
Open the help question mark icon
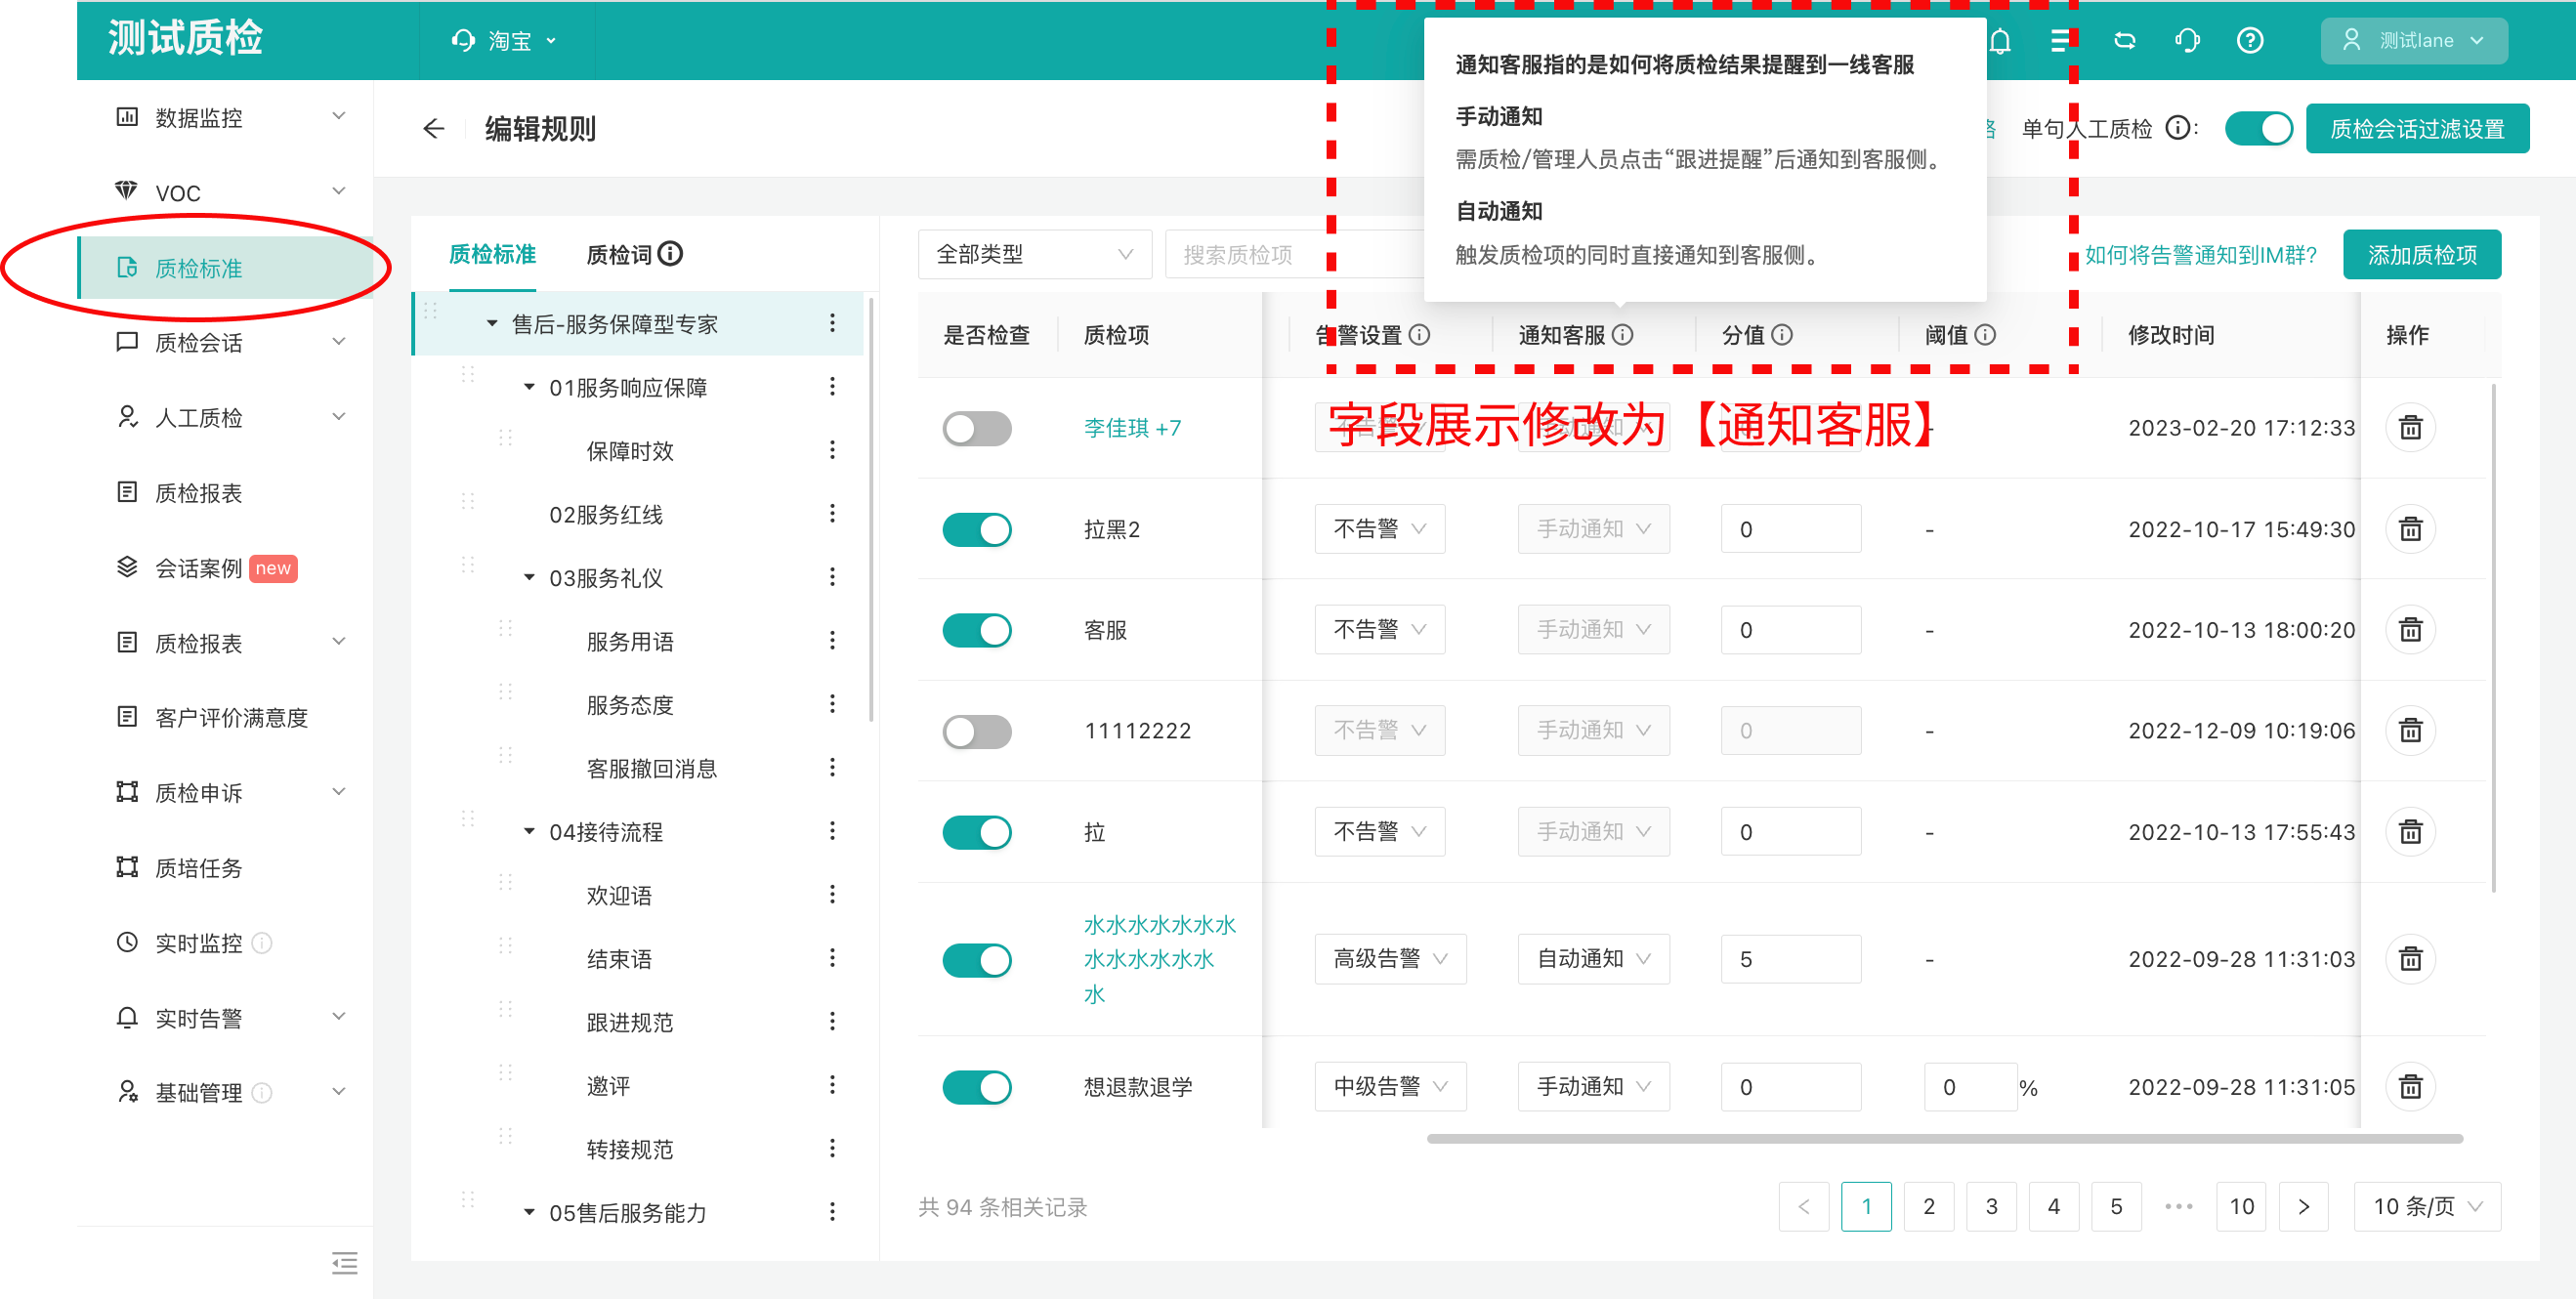click(x=2250, y=41)
